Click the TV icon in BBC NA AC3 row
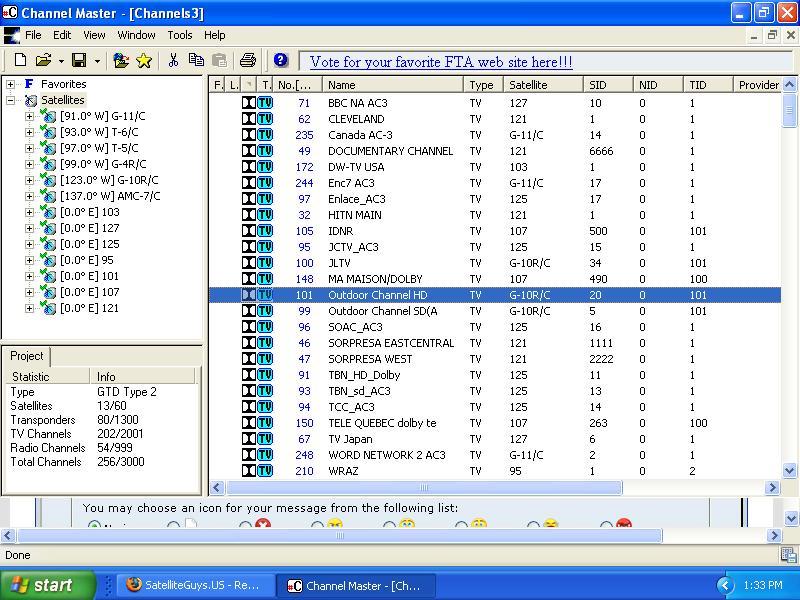The width and height of the screenshot is (800, 600). tap(265, 103)
